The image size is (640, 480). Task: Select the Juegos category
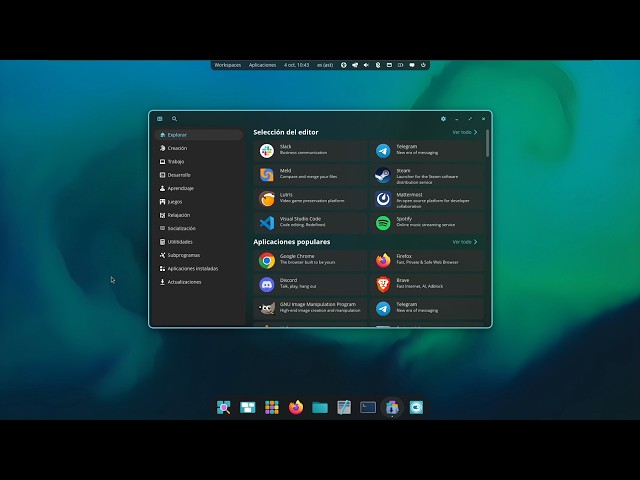coord(199,202)
